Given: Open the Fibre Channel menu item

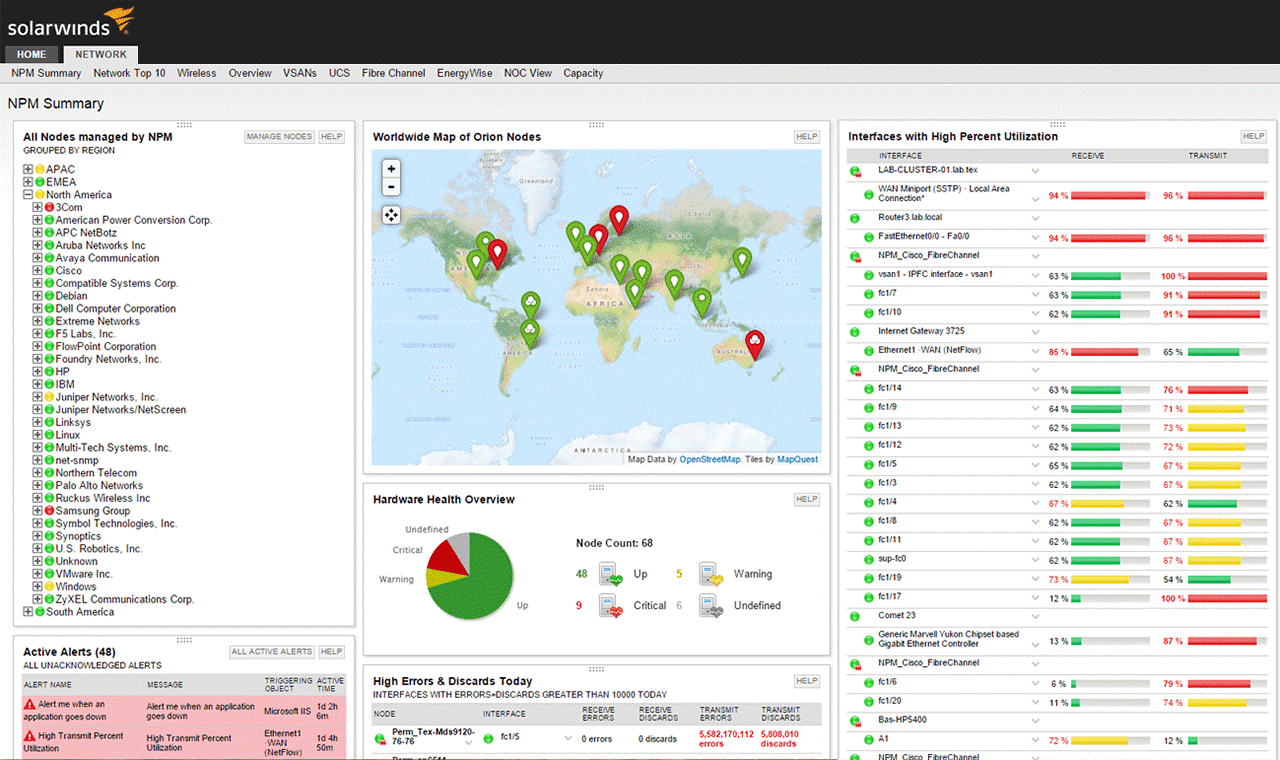Looking at the screenshot, I should 393,73.
